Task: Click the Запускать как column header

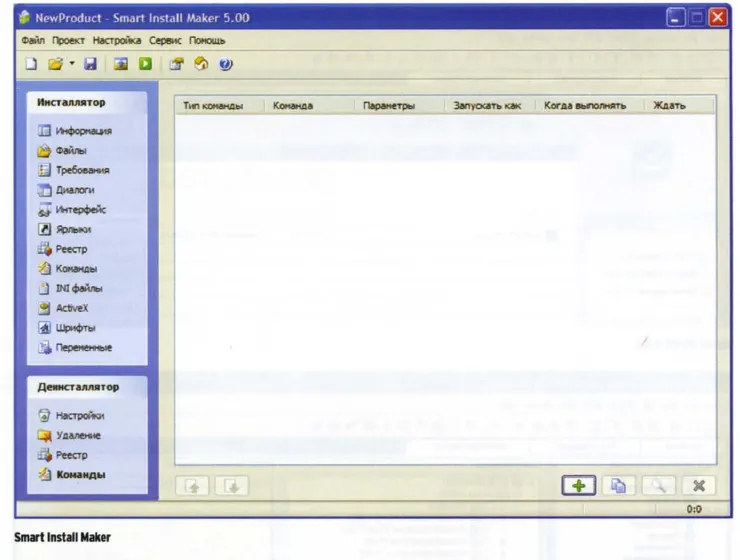Action: coord(490,106)
